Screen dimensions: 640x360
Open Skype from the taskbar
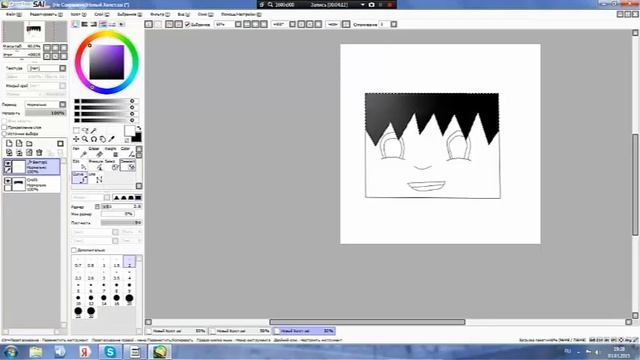[x=110, y=352]
